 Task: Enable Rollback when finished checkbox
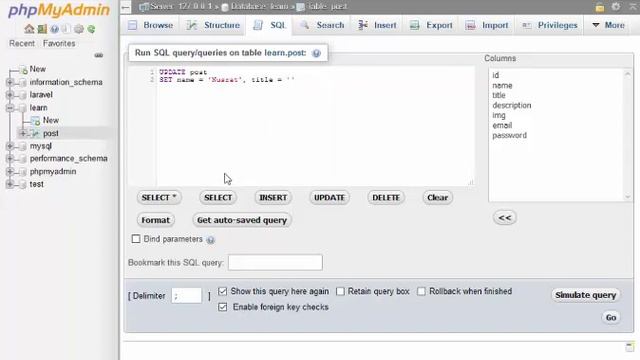pos(421,291)
